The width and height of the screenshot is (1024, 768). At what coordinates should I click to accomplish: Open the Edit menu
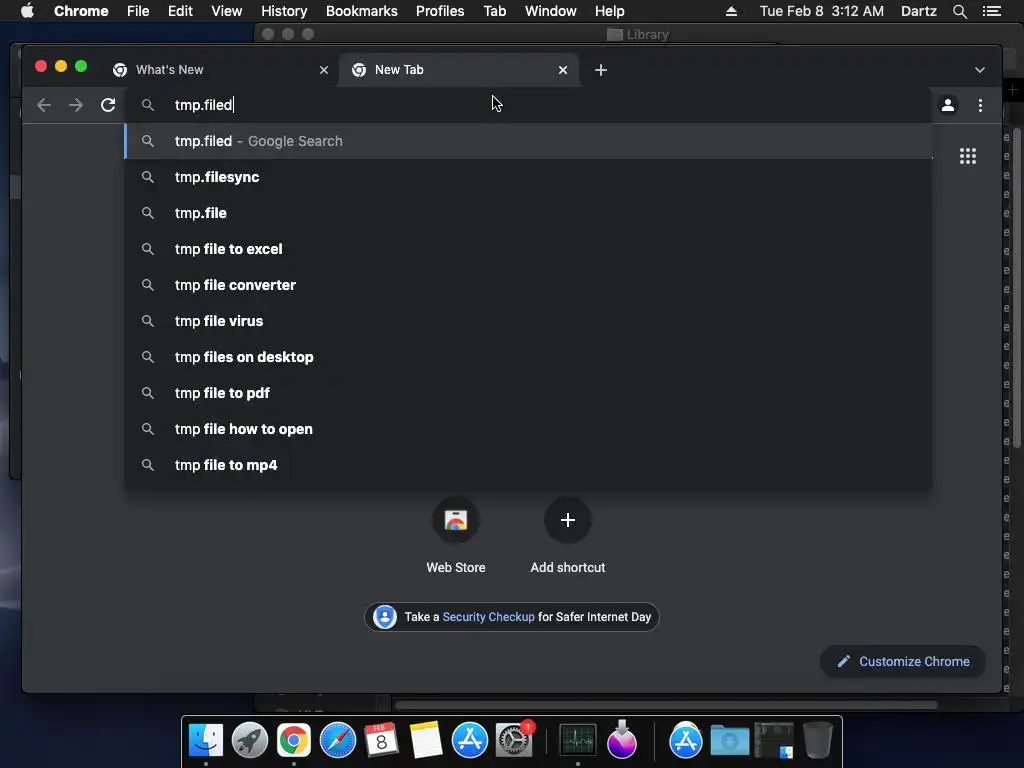point(180,11)
